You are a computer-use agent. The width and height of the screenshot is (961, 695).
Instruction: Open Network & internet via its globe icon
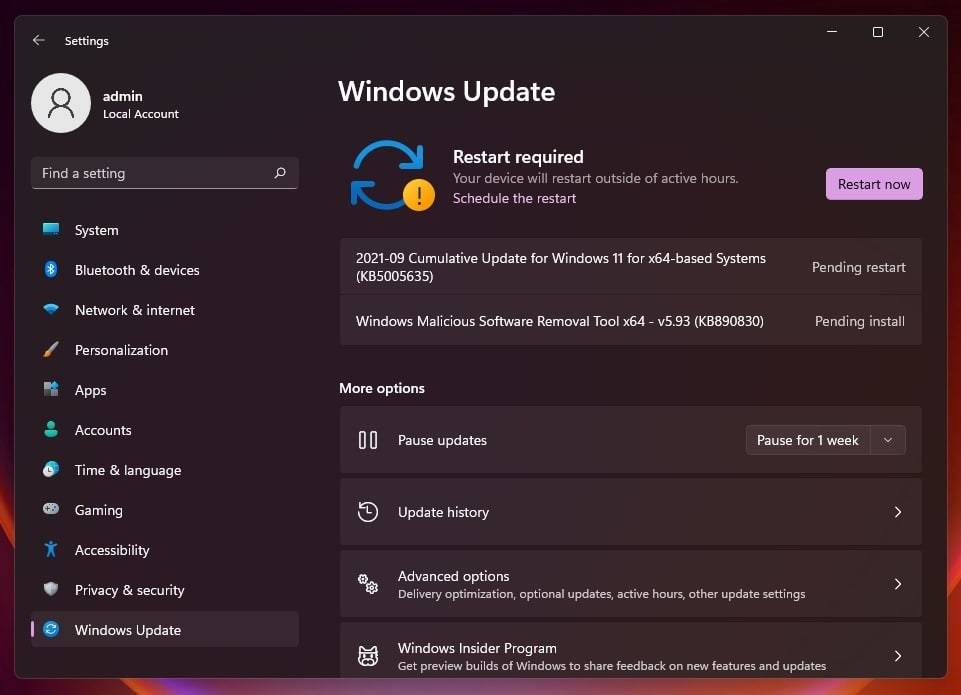(x=52, y=309)
